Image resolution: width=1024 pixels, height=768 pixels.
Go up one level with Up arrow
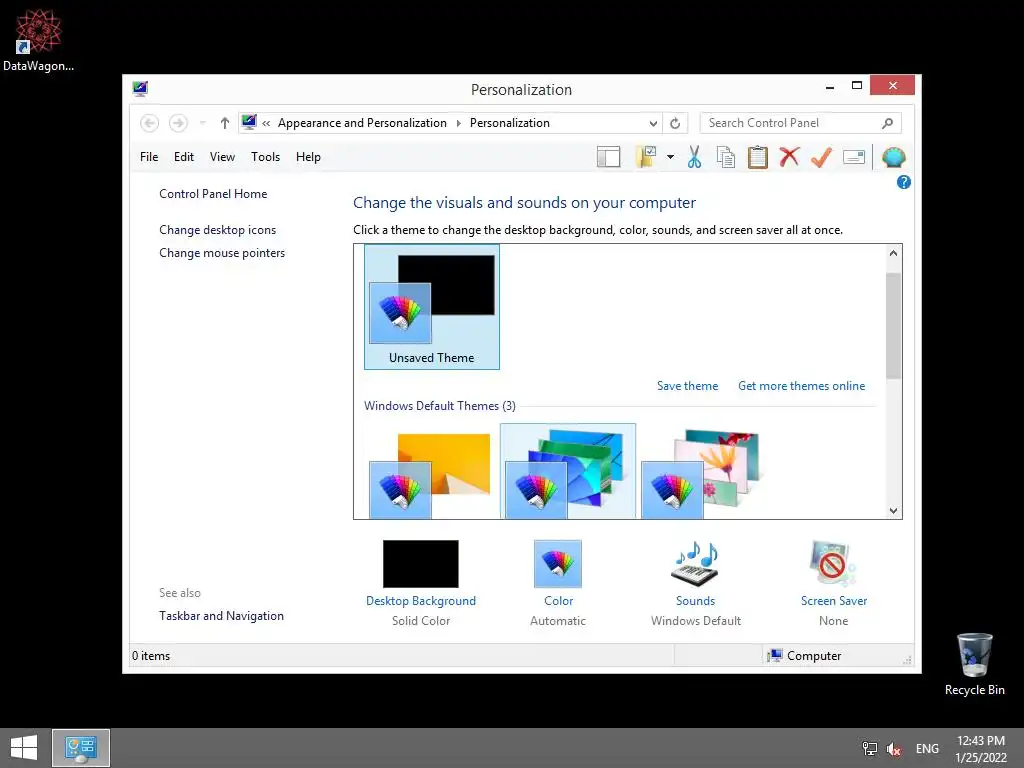(x=225, y=123)
